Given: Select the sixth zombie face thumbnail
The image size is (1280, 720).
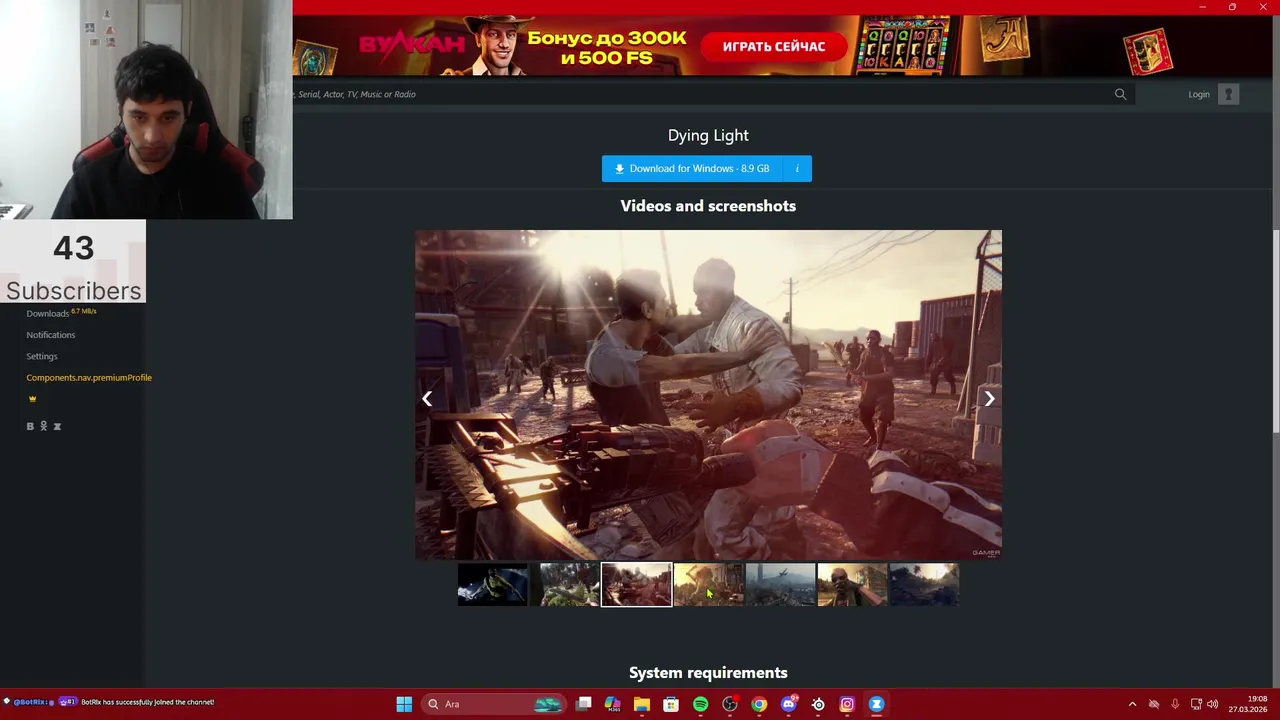Looking at the screenshot, I should click(x=852, y=585).
